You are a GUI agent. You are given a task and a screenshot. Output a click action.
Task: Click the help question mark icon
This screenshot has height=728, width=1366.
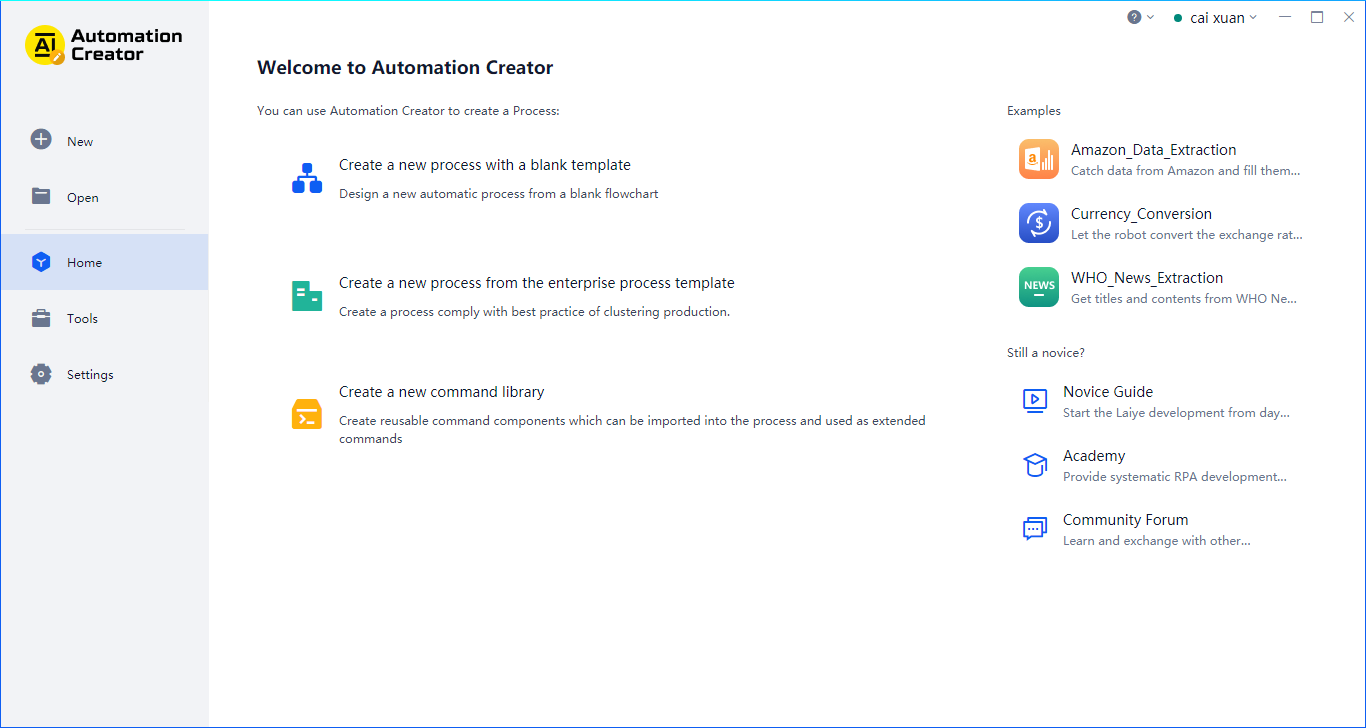click(1134, 17)
